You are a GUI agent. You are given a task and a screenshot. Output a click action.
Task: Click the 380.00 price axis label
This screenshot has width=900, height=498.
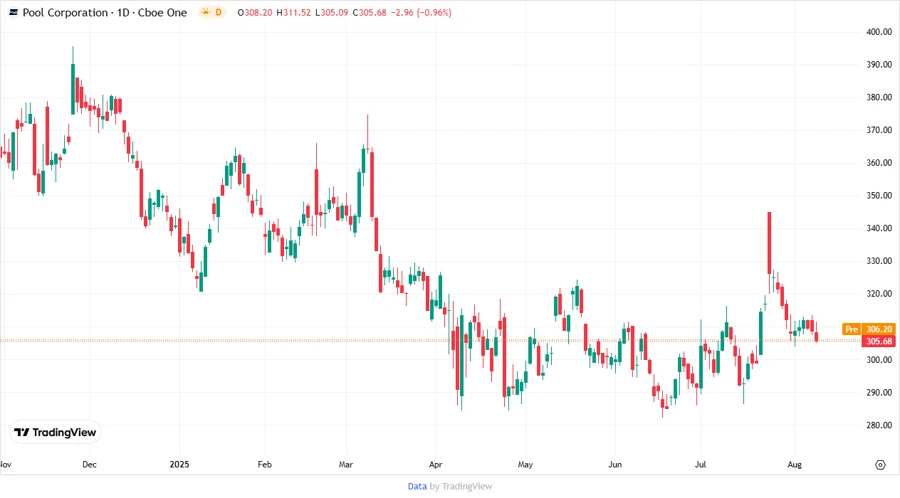879,98
